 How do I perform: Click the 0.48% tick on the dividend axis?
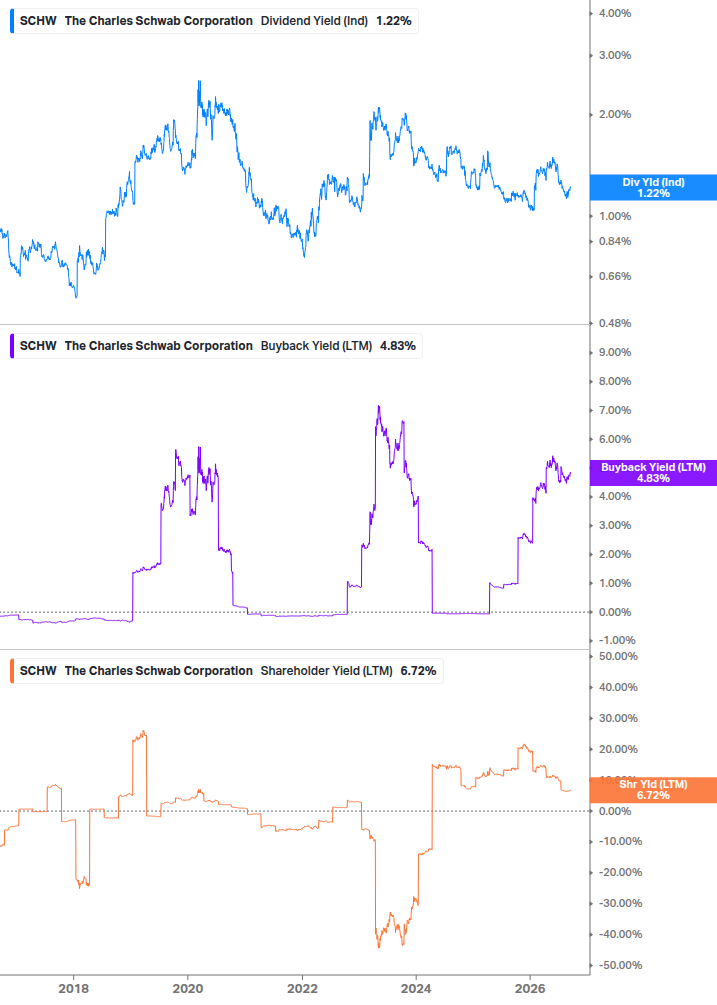[614, 323]
